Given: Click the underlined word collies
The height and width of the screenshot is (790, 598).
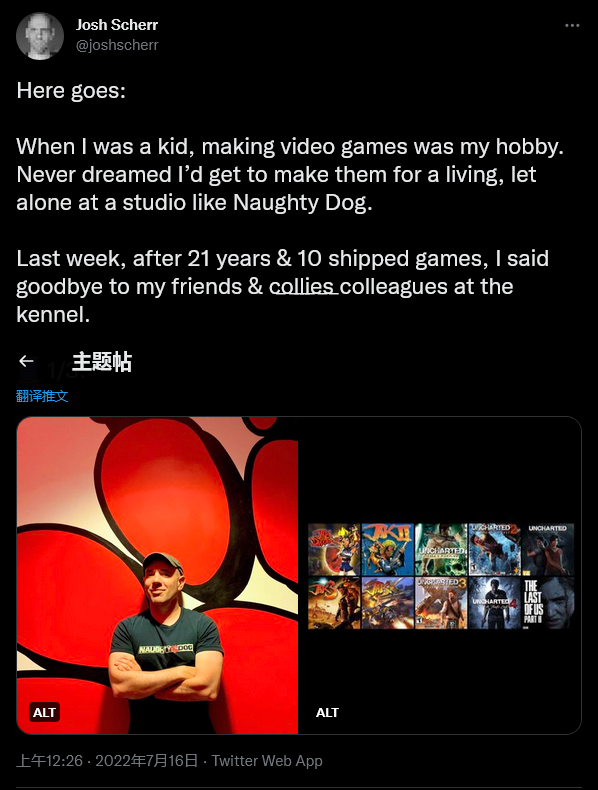Looking at the screenshot, I should point(302,287).
